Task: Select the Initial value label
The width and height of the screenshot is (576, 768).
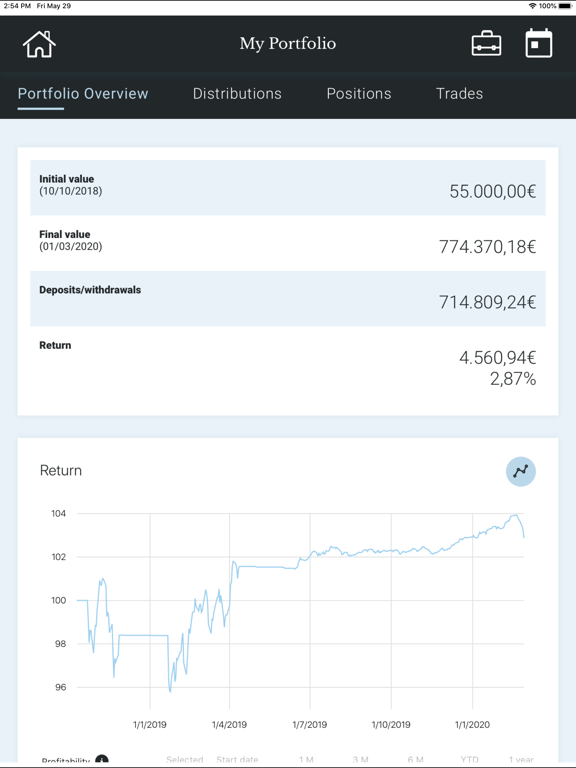Action: [x=67, y=179]
